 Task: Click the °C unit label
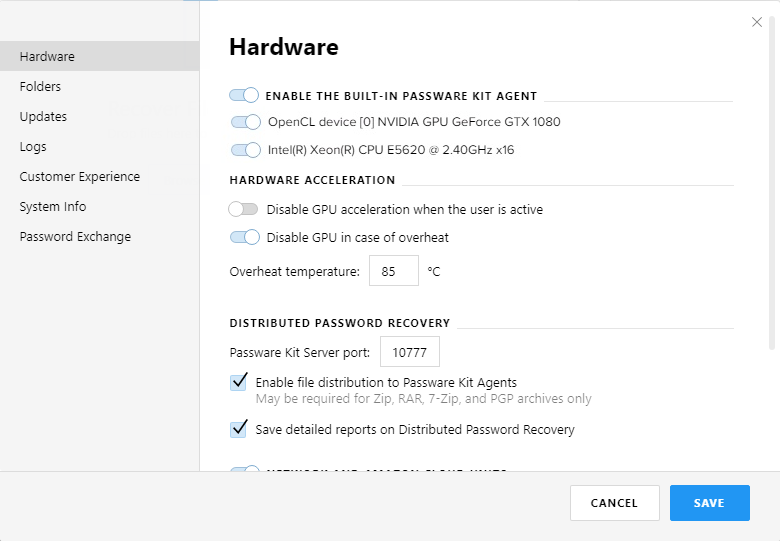point(434,271)
